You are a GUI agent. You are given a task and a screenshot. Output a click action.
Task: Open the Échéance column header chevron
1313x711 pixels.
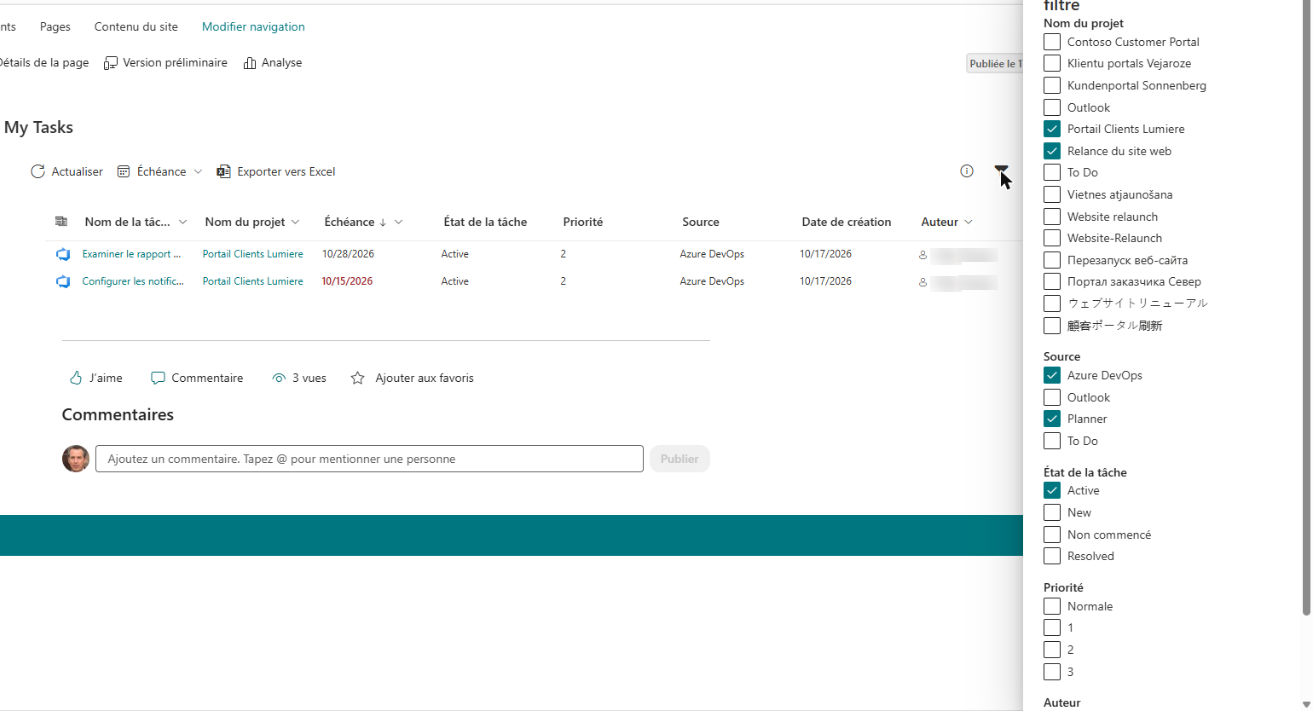point(399,222)
